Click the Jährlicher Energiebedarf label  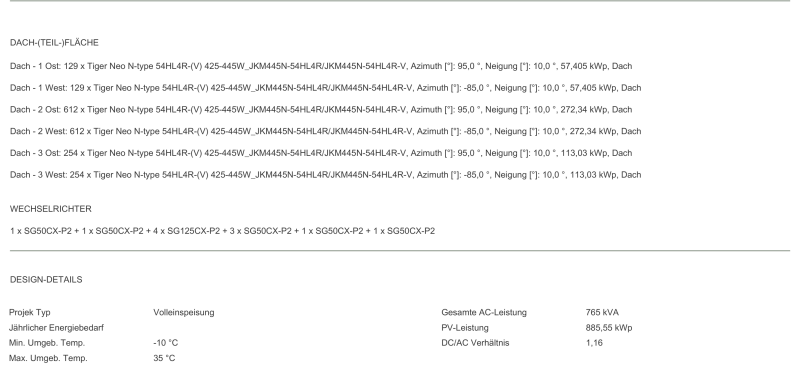[56, 328]
